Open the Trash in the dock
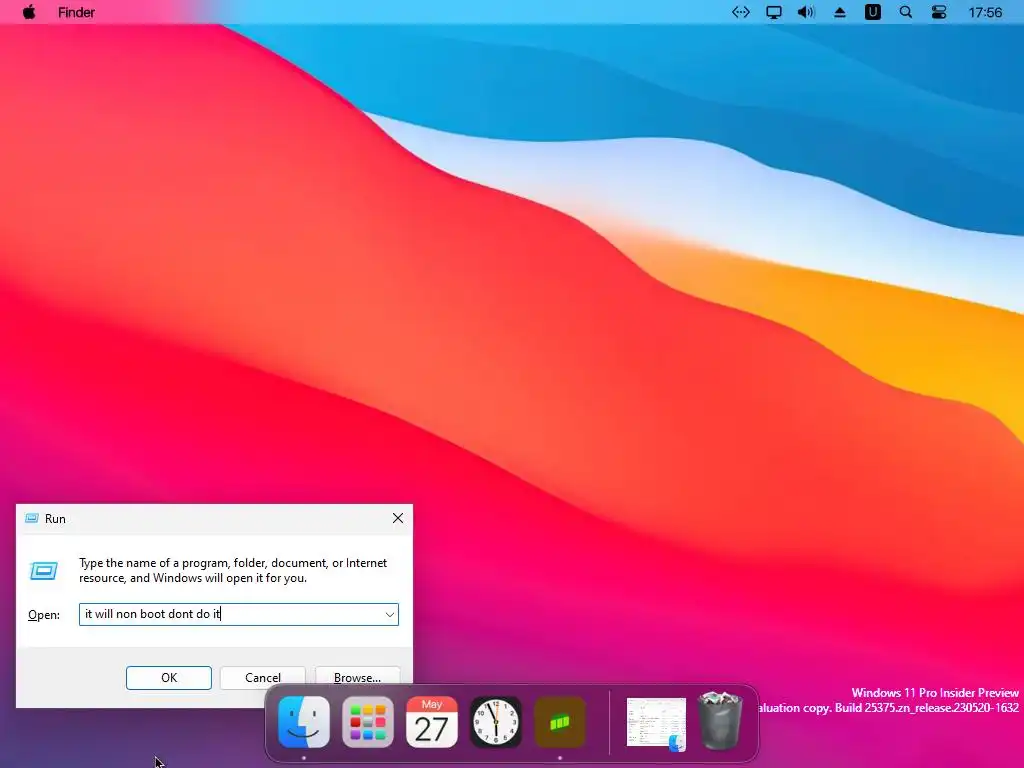Viewport: 1024px width, 768px height. (x=720, y=721)
